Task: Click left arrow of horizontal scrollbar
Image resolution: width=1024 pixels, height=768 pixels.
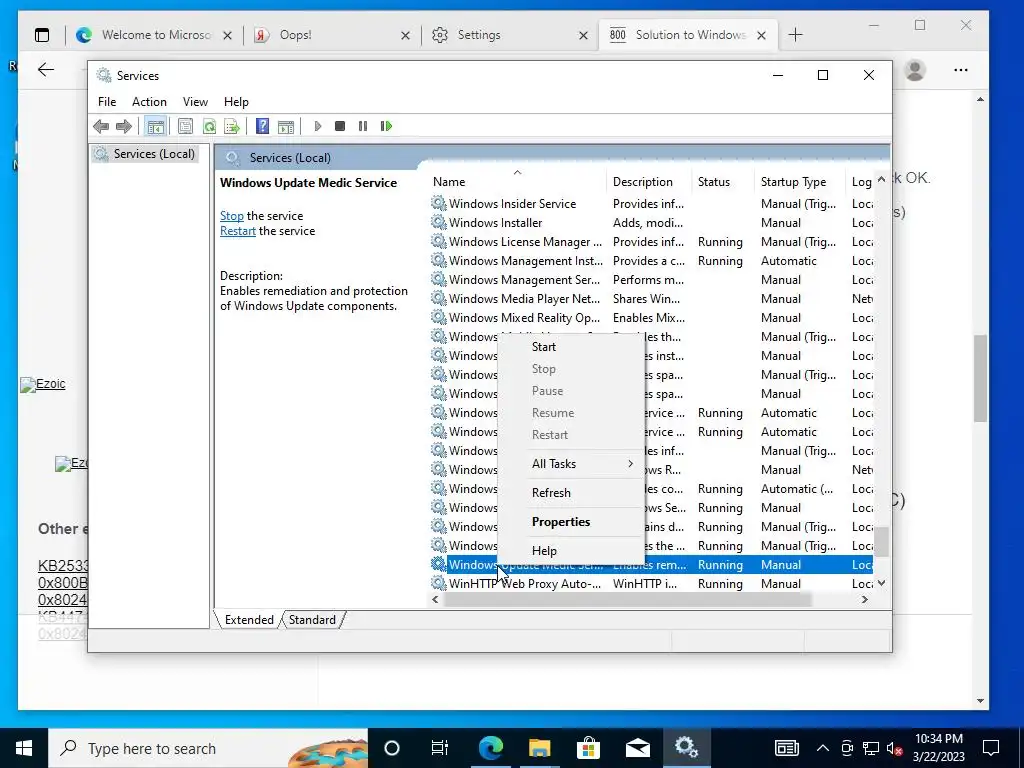Action: click(436, 599)
